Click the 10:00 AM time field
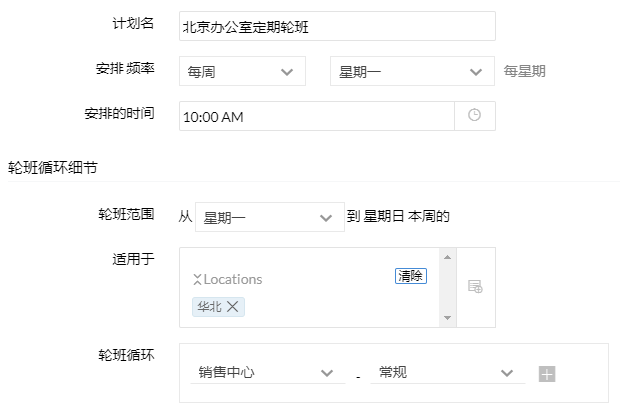Viewport: 620px width, 411px height. click(317, 116)
